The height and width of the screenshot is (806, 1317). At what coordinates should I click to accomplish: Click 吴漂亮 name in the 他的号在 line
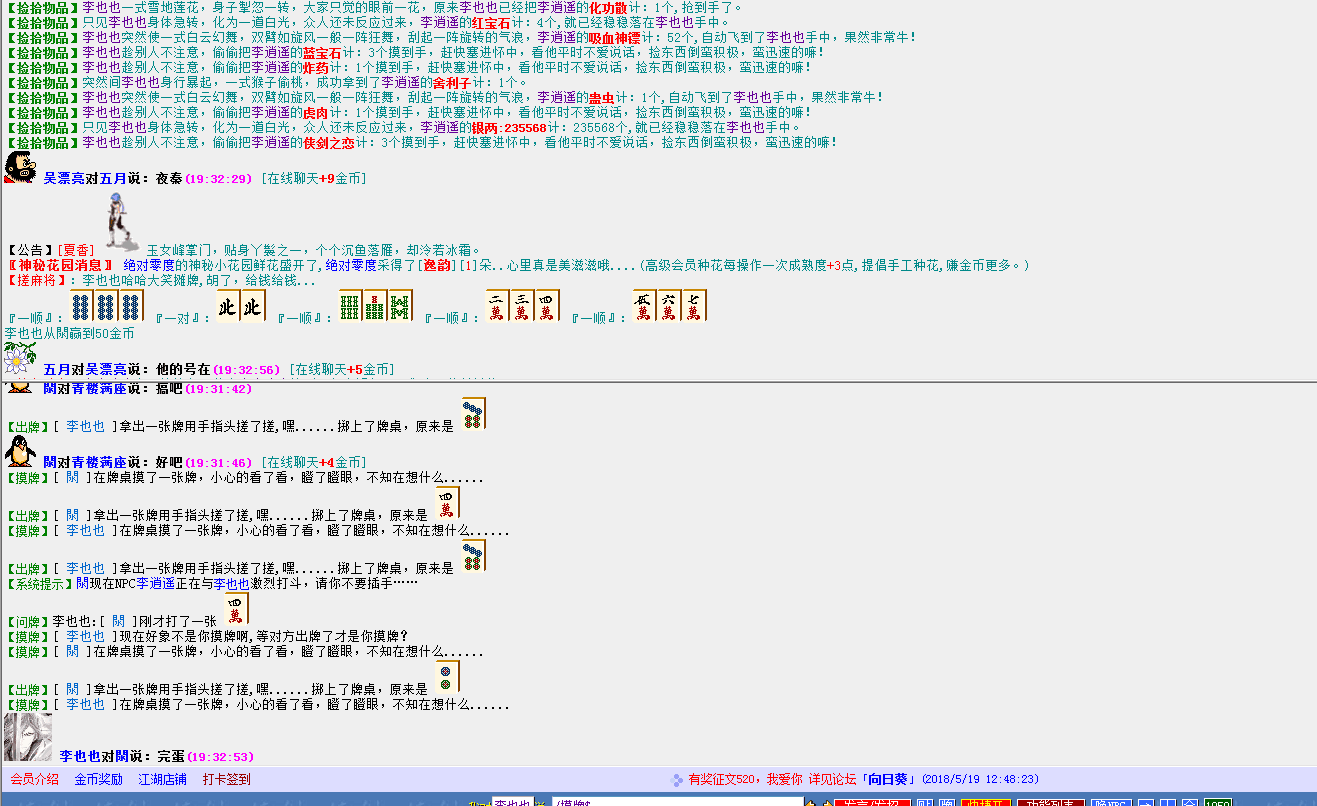pos(105,370)
